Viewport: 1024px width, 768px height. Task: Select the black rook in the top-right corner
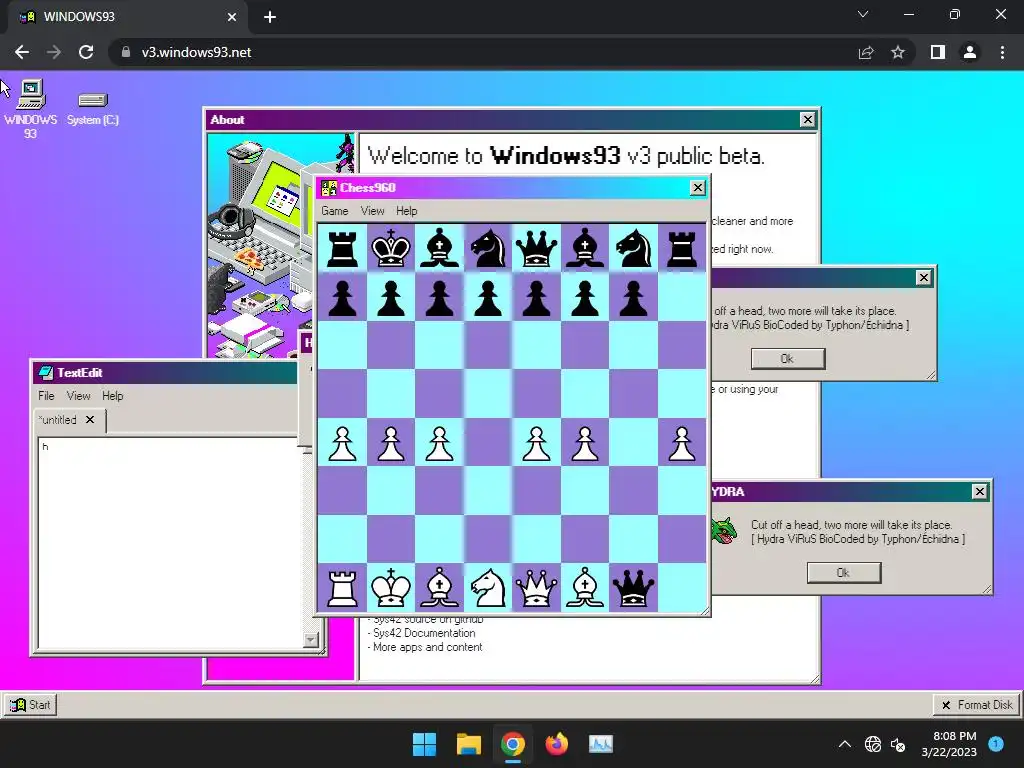pos(682,249)
